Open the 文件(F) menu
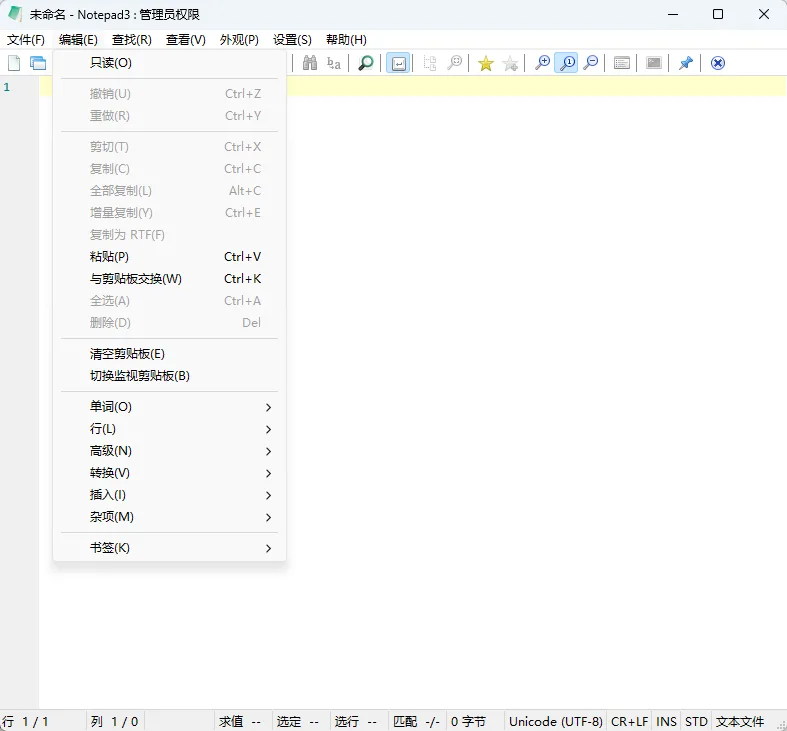This screenshot has height=731, width=787. [26, 40]
